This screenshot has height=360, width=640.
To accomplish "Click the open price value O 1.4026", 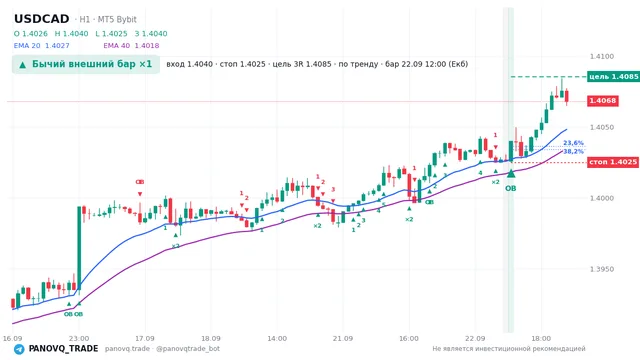I will click(31, 34).
